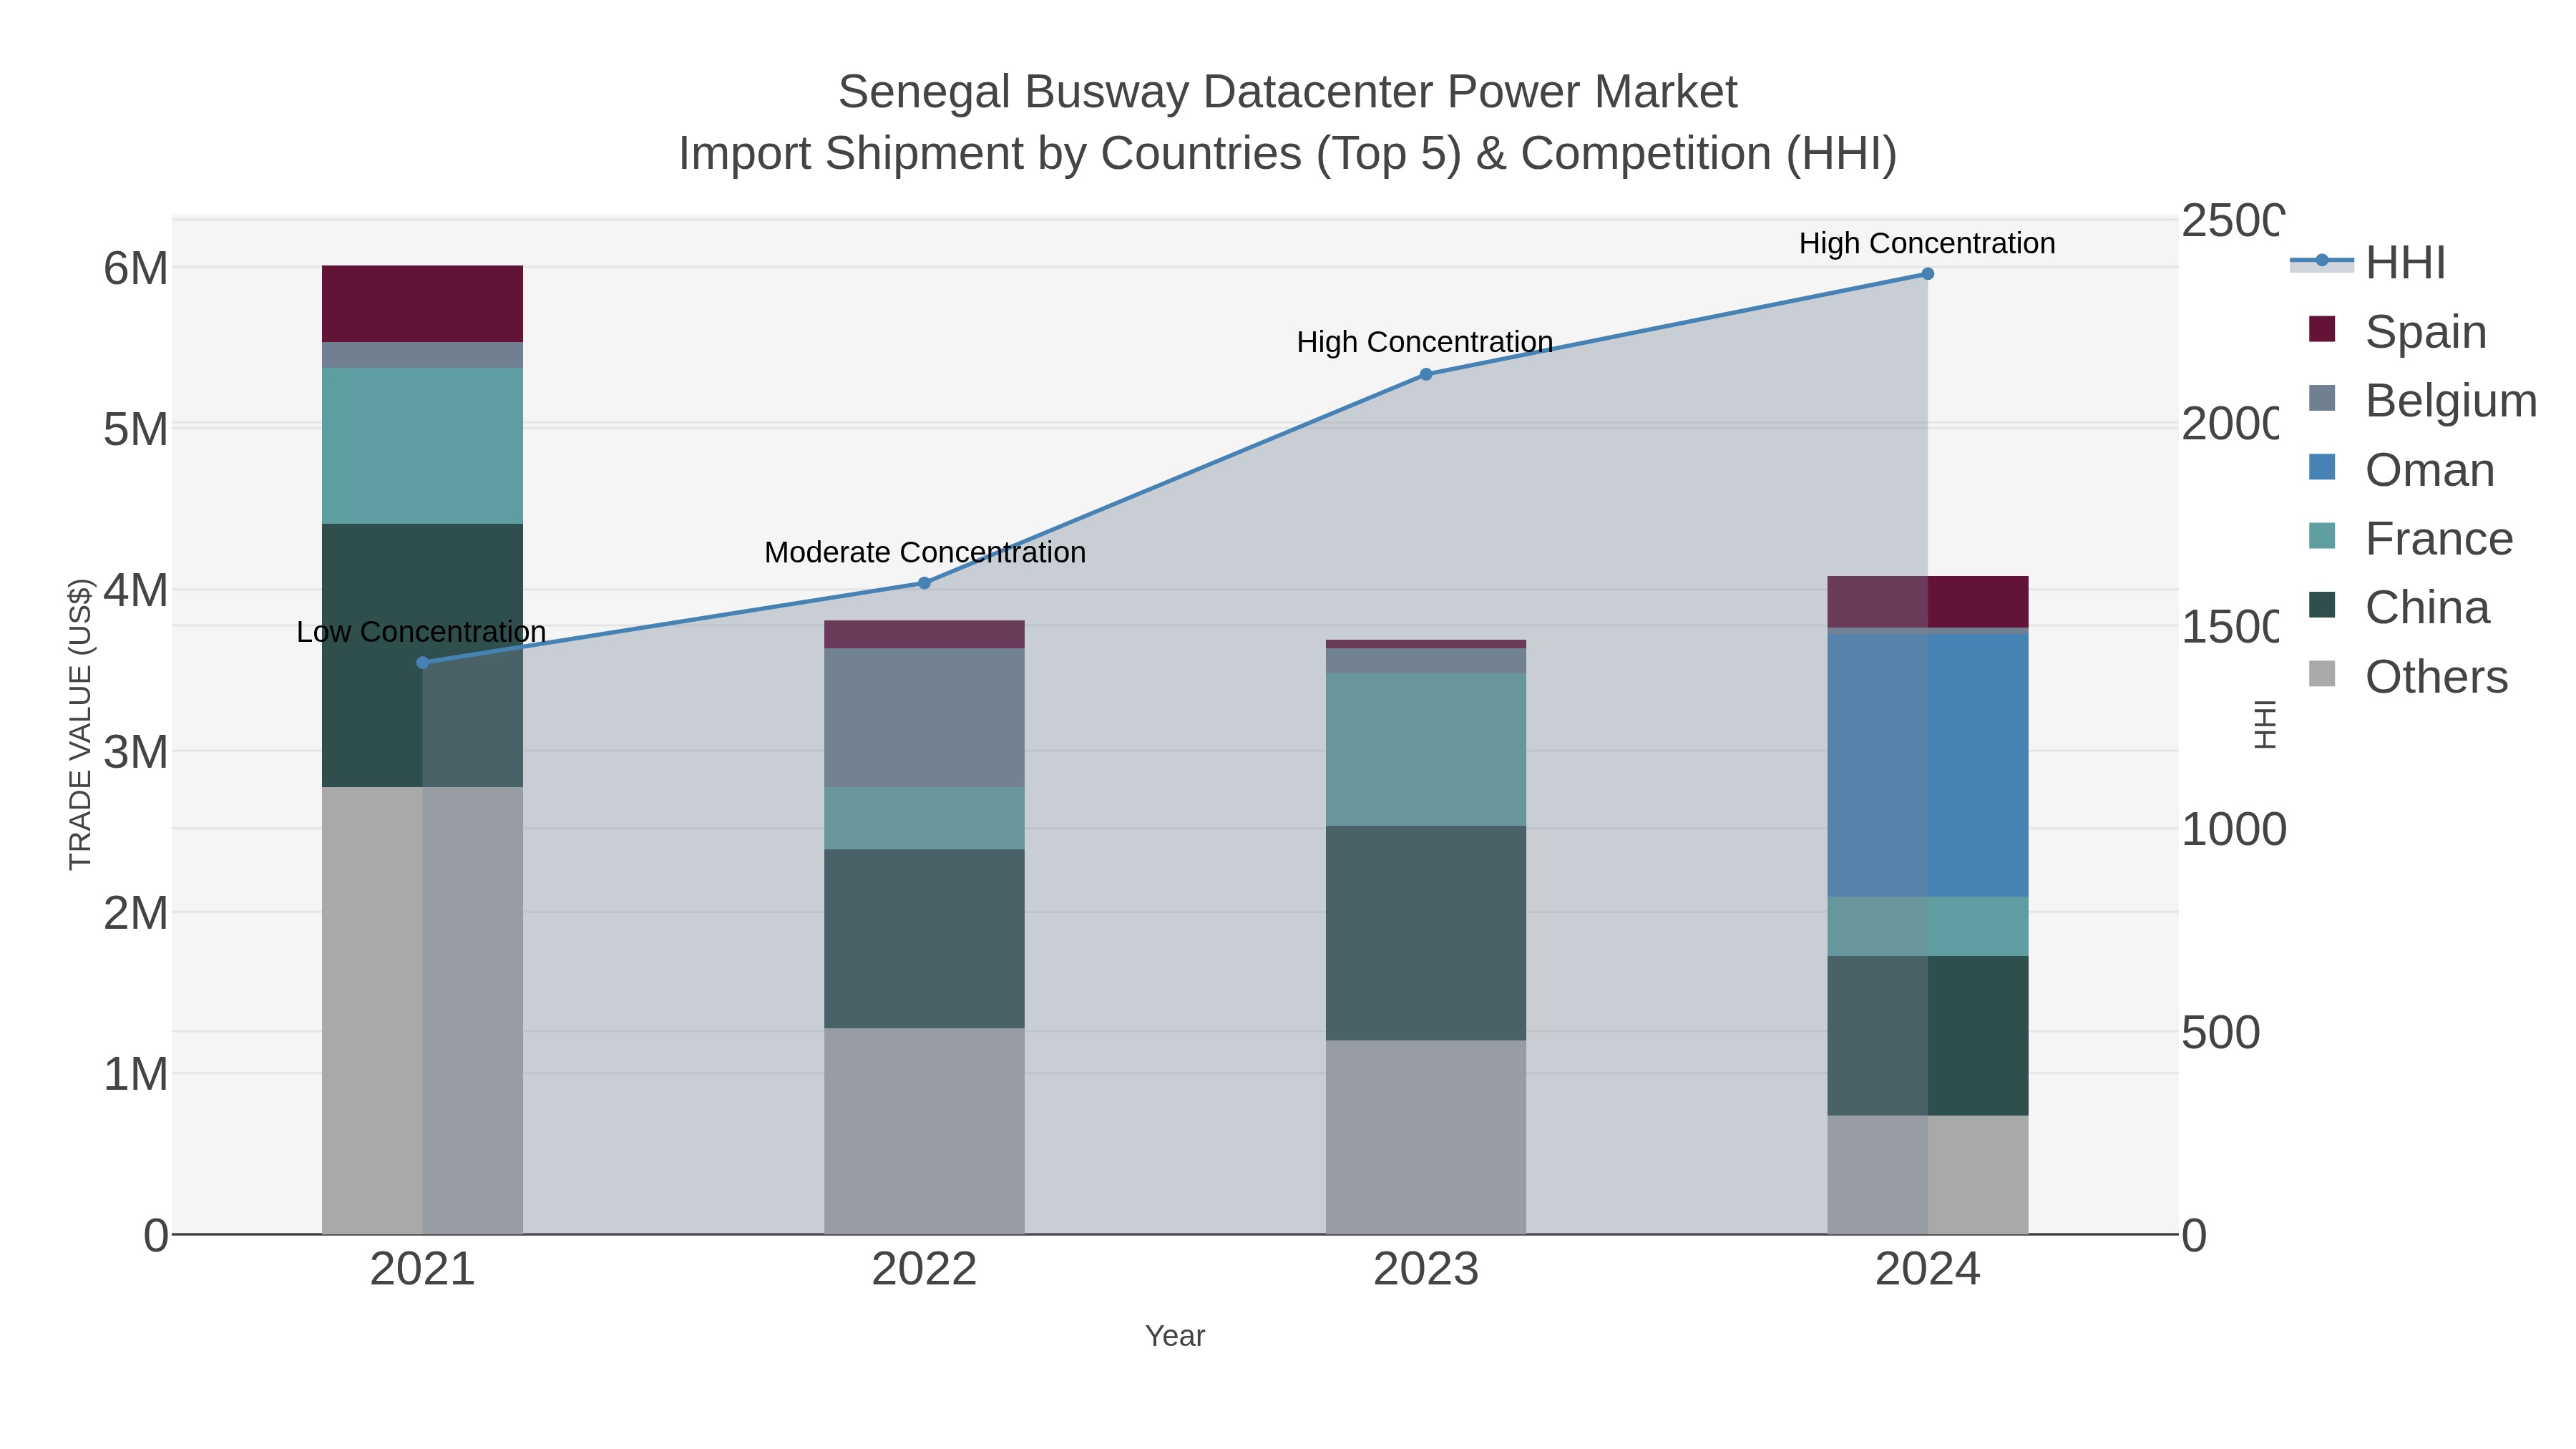Click the TRADE VALUE (US$) axis title
The width and height of the screenshot is (2576, 1449).
click(80, 725)
